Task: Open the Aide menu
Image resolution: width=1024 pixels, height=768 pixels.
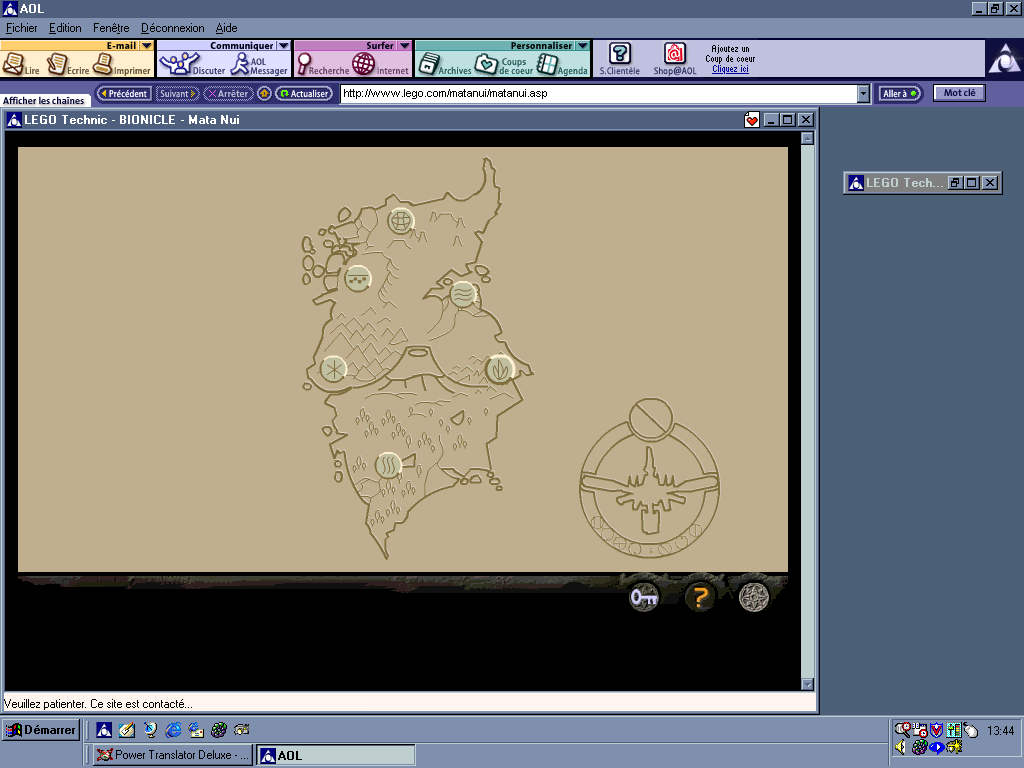Action: coord(227,28)
